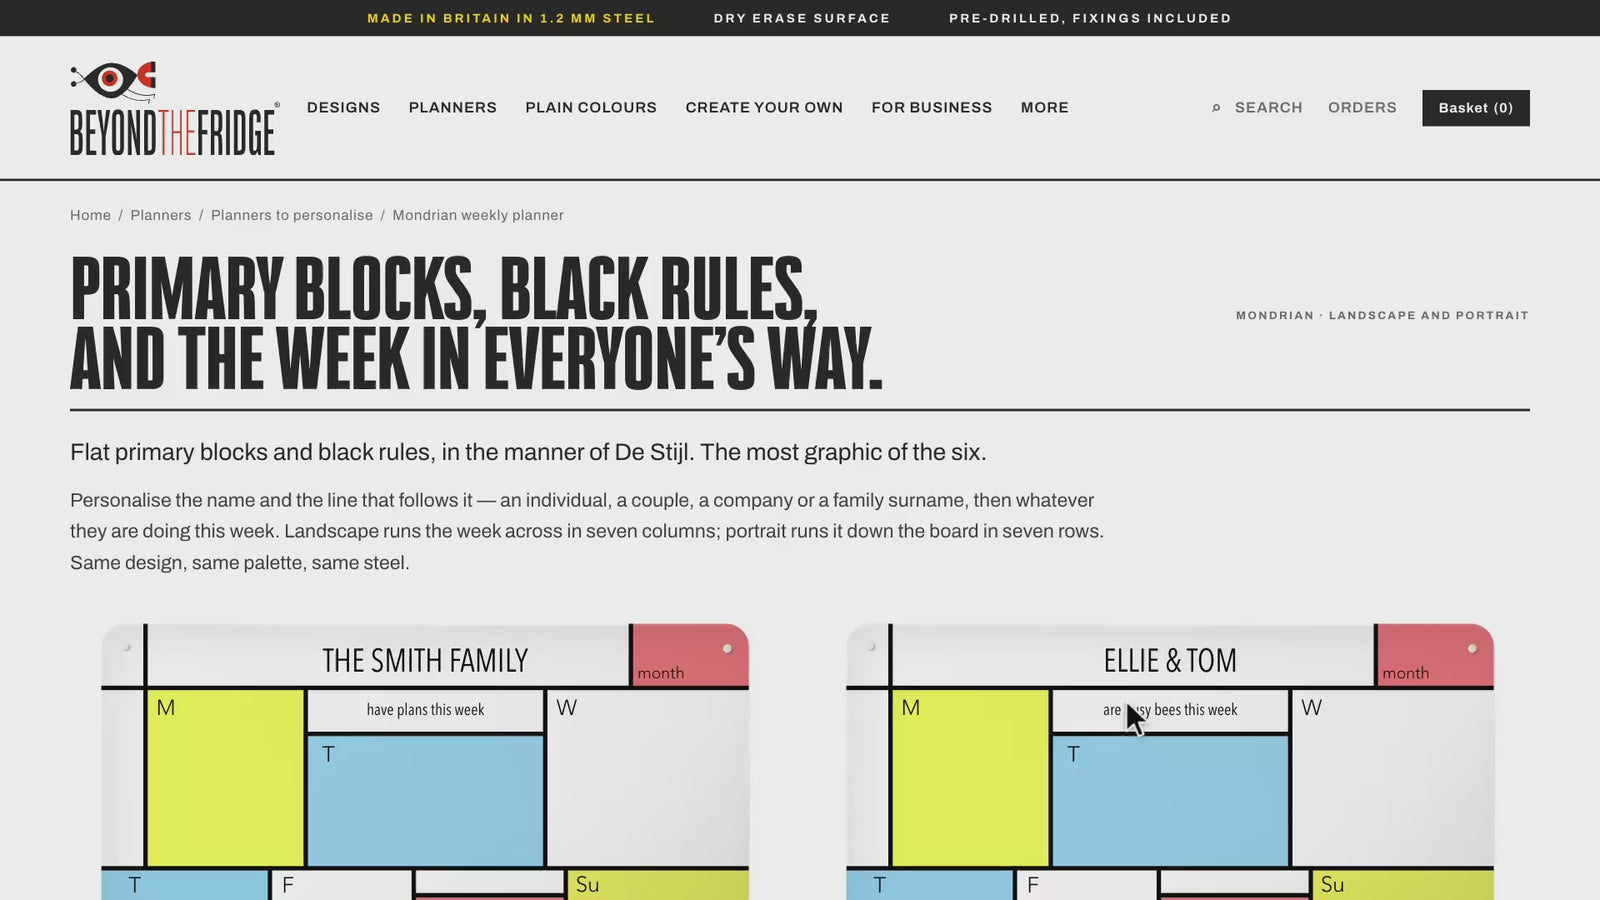Click the Beyond The Fridge logo

tap(174, 108)
